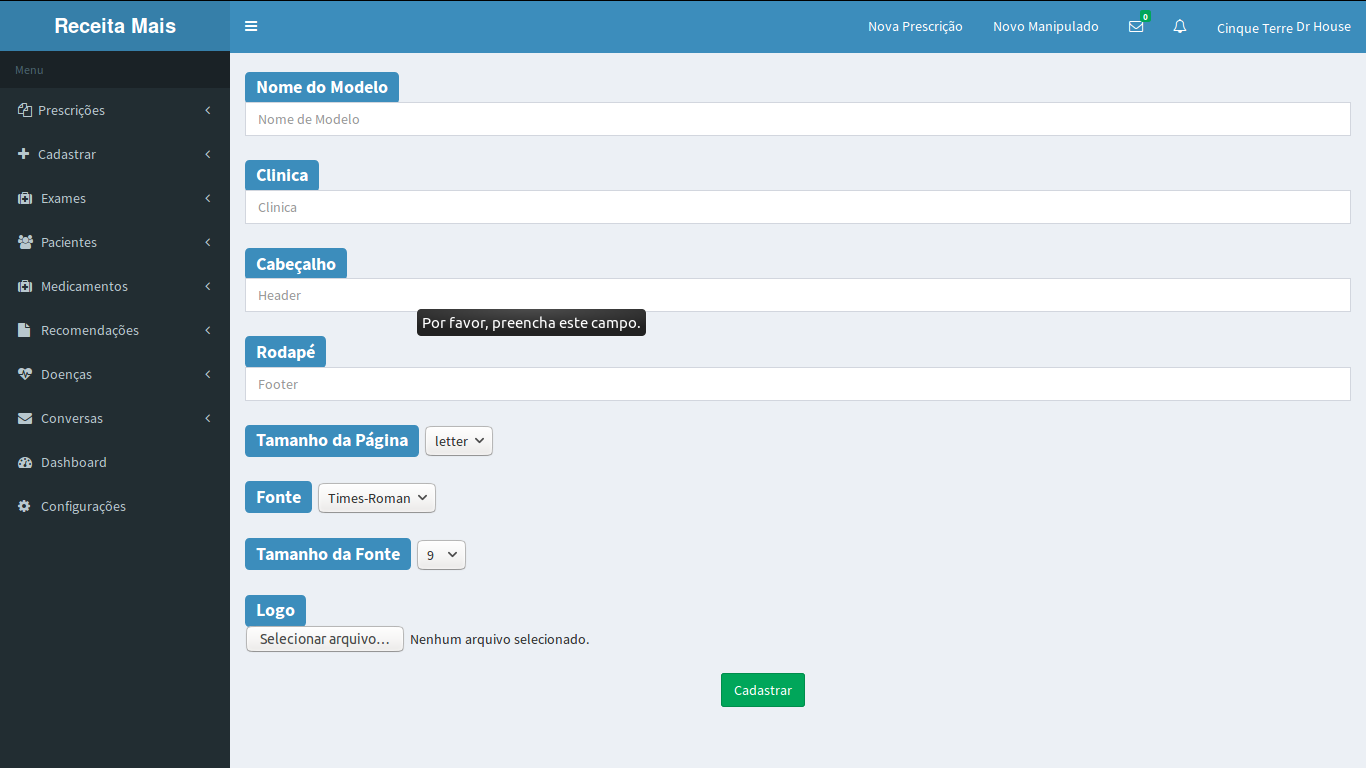Click the Nenhum arquivo selecionado text
The image size is (1366, 768).
point(500,639)
